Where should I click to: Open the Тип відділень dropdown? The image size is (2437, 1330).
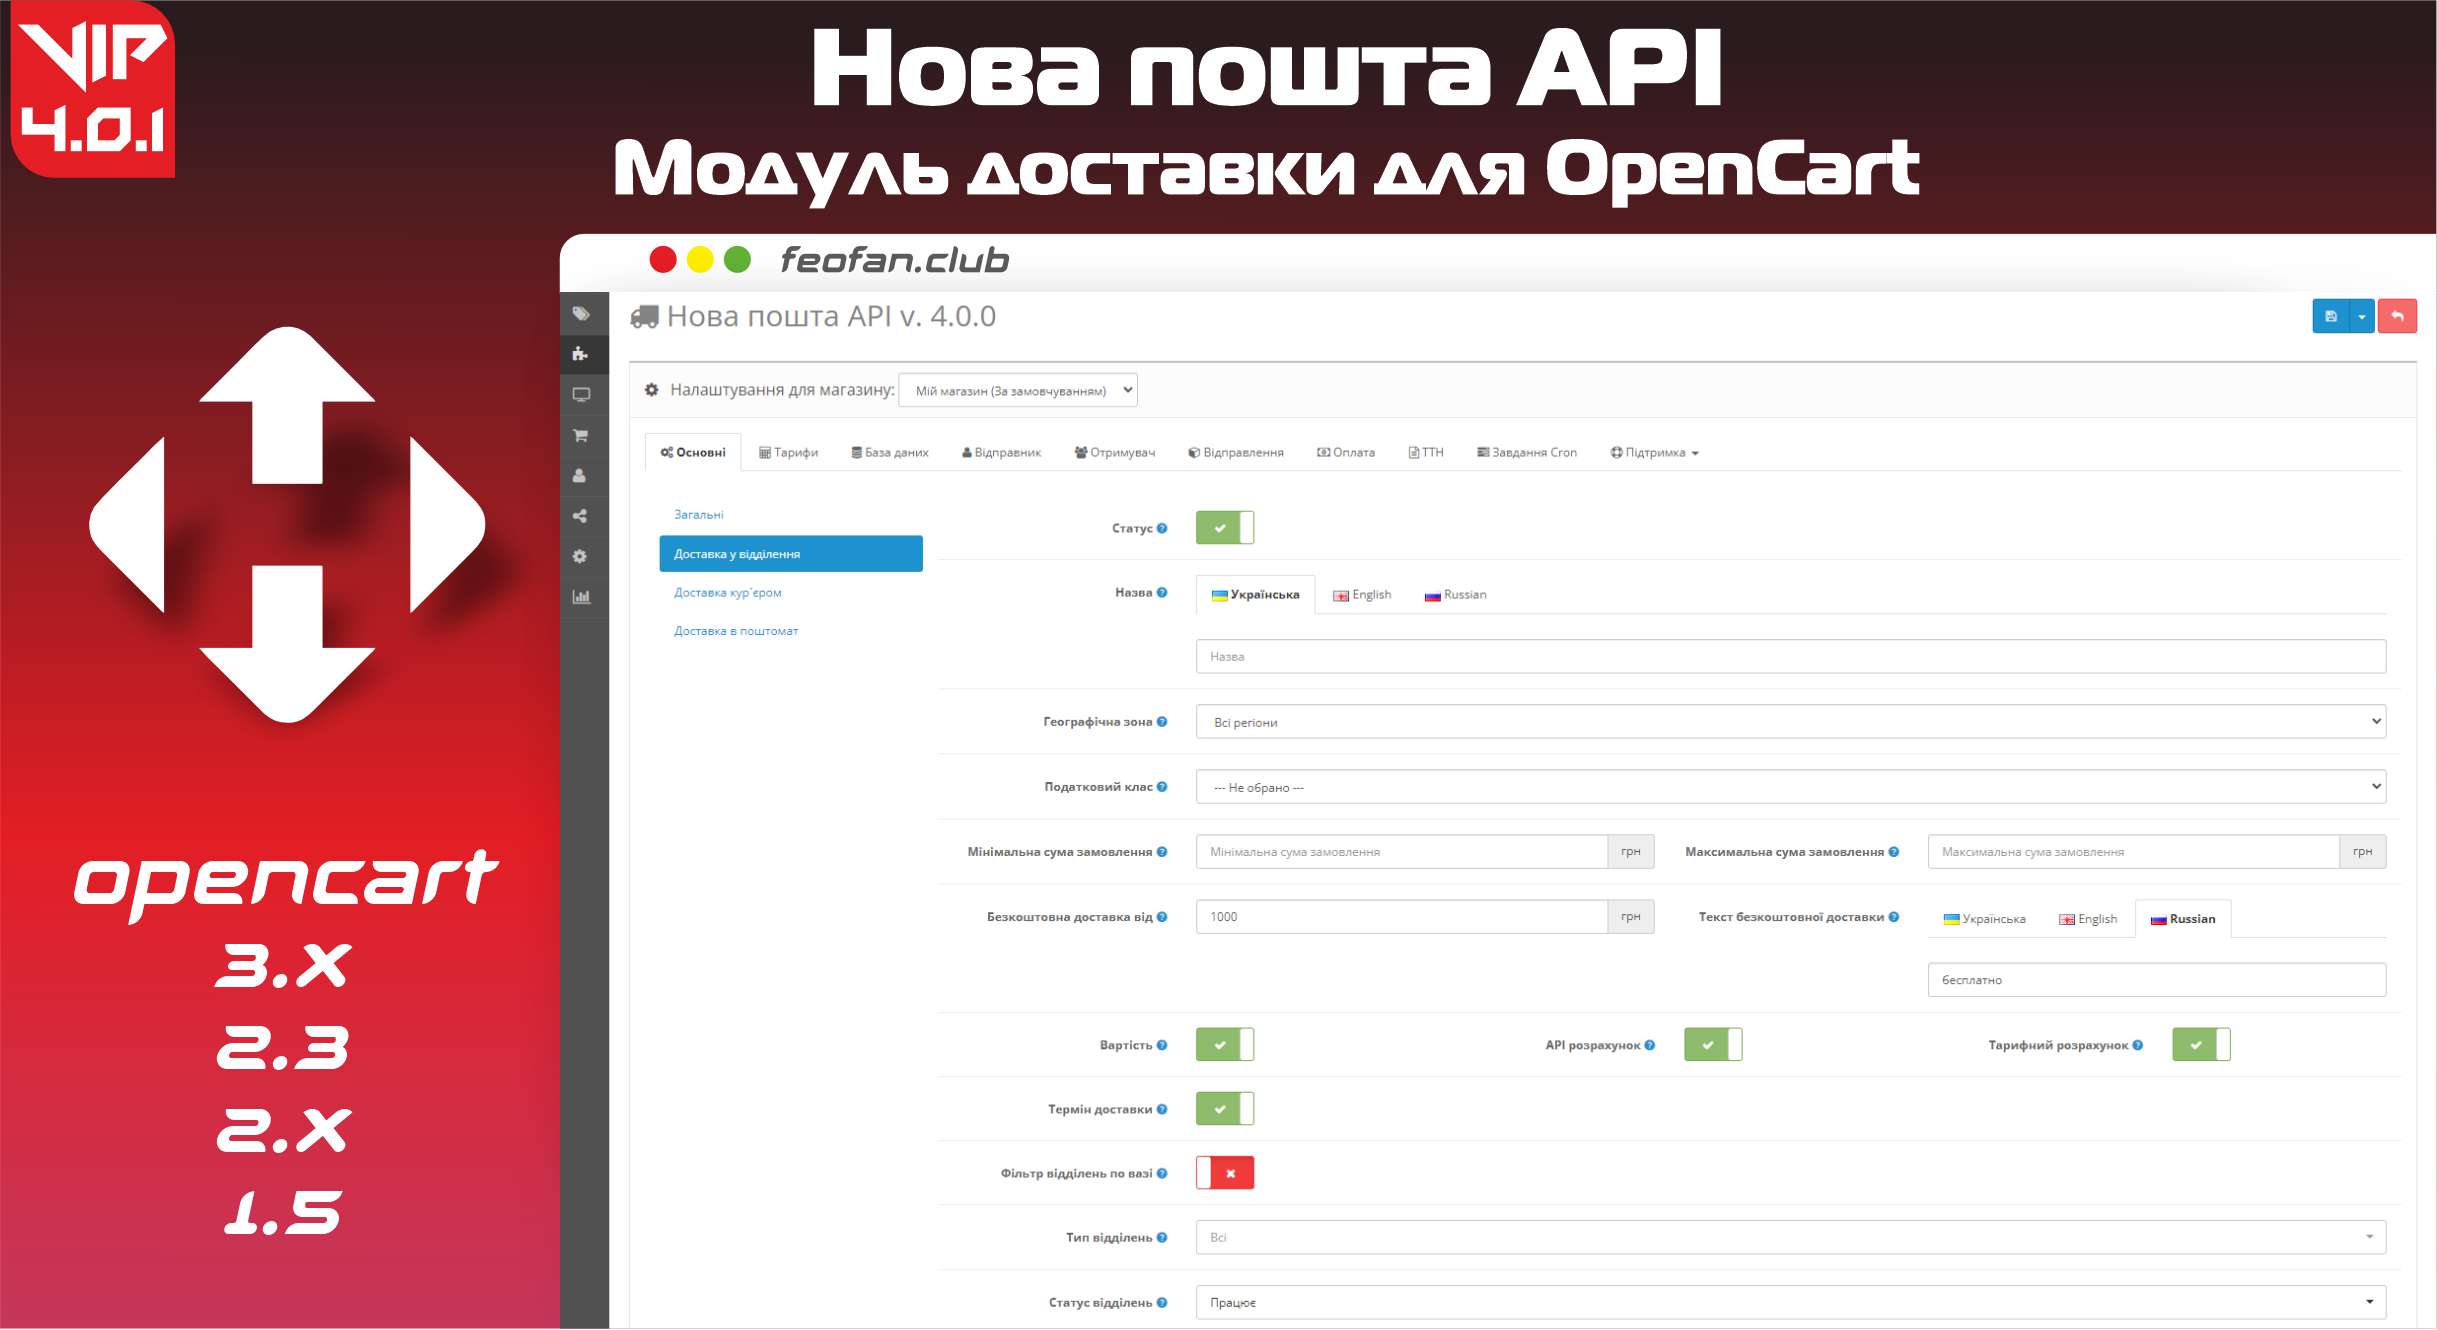pyautogui.click(x=1791, y=1237)
